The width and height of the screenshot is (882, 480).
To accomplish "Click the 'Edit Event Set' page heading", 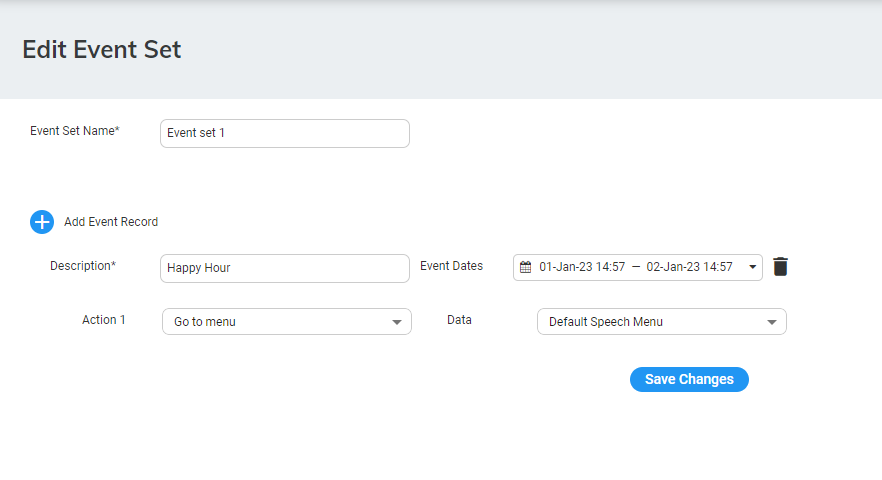I will click(x=102, y=49).
